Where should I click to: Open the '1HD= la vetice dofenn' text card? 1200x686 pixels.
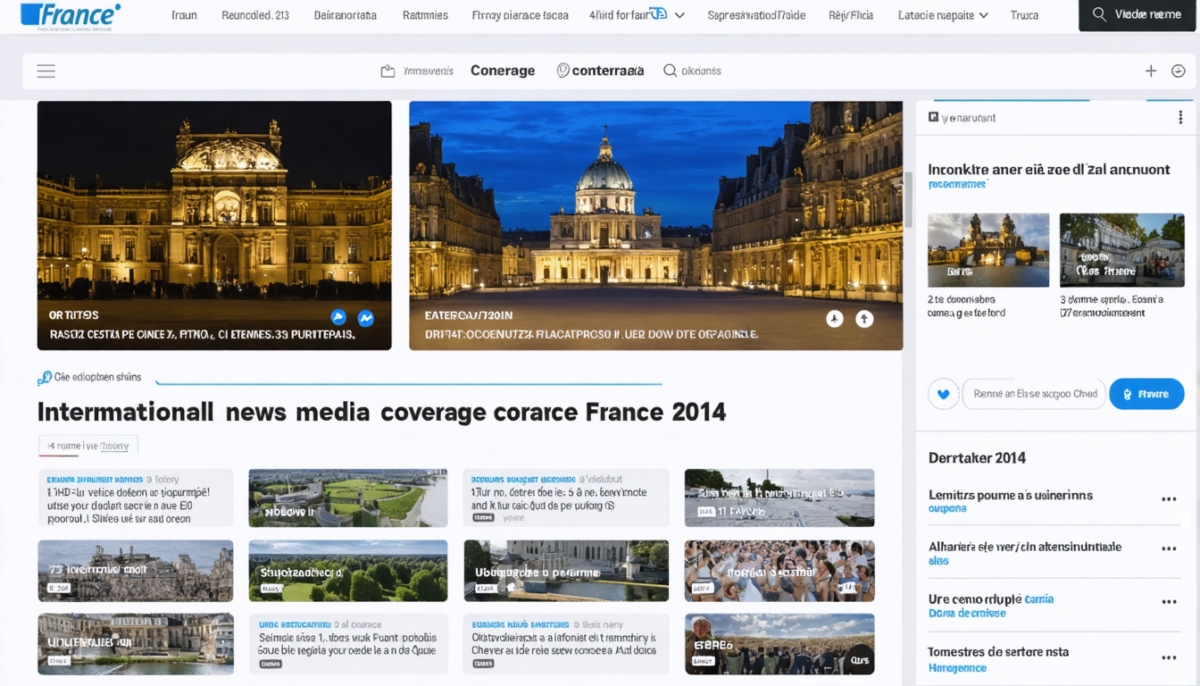click(135, 498)
